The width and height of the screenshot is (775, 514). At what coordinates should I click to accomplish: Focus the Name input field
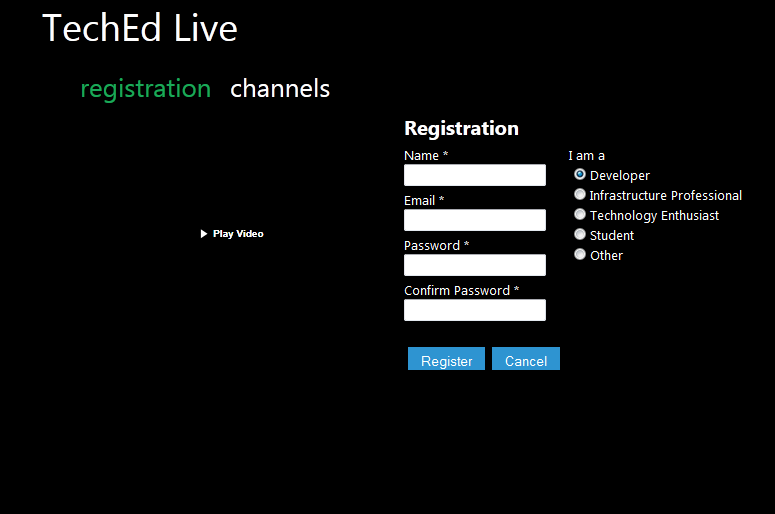pyautogui.click(x=475, y=175)
